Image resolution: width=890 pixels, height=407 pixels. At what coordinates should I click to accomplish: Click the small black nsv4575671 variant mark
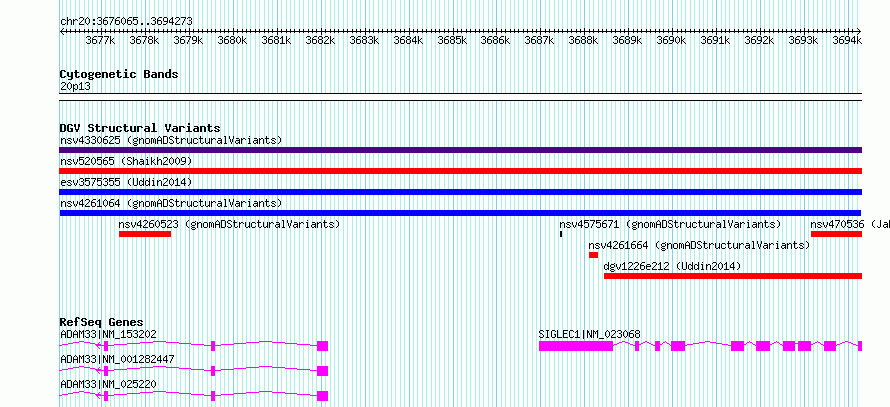[561, 234]
